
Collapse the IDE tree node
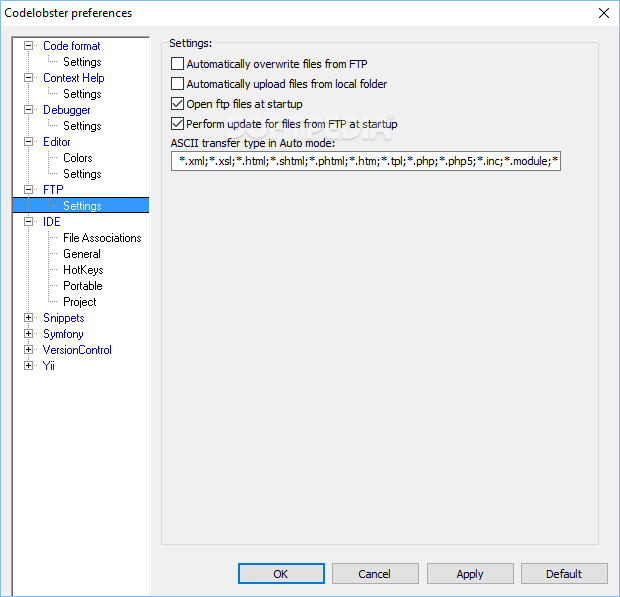tap(28, 221)
